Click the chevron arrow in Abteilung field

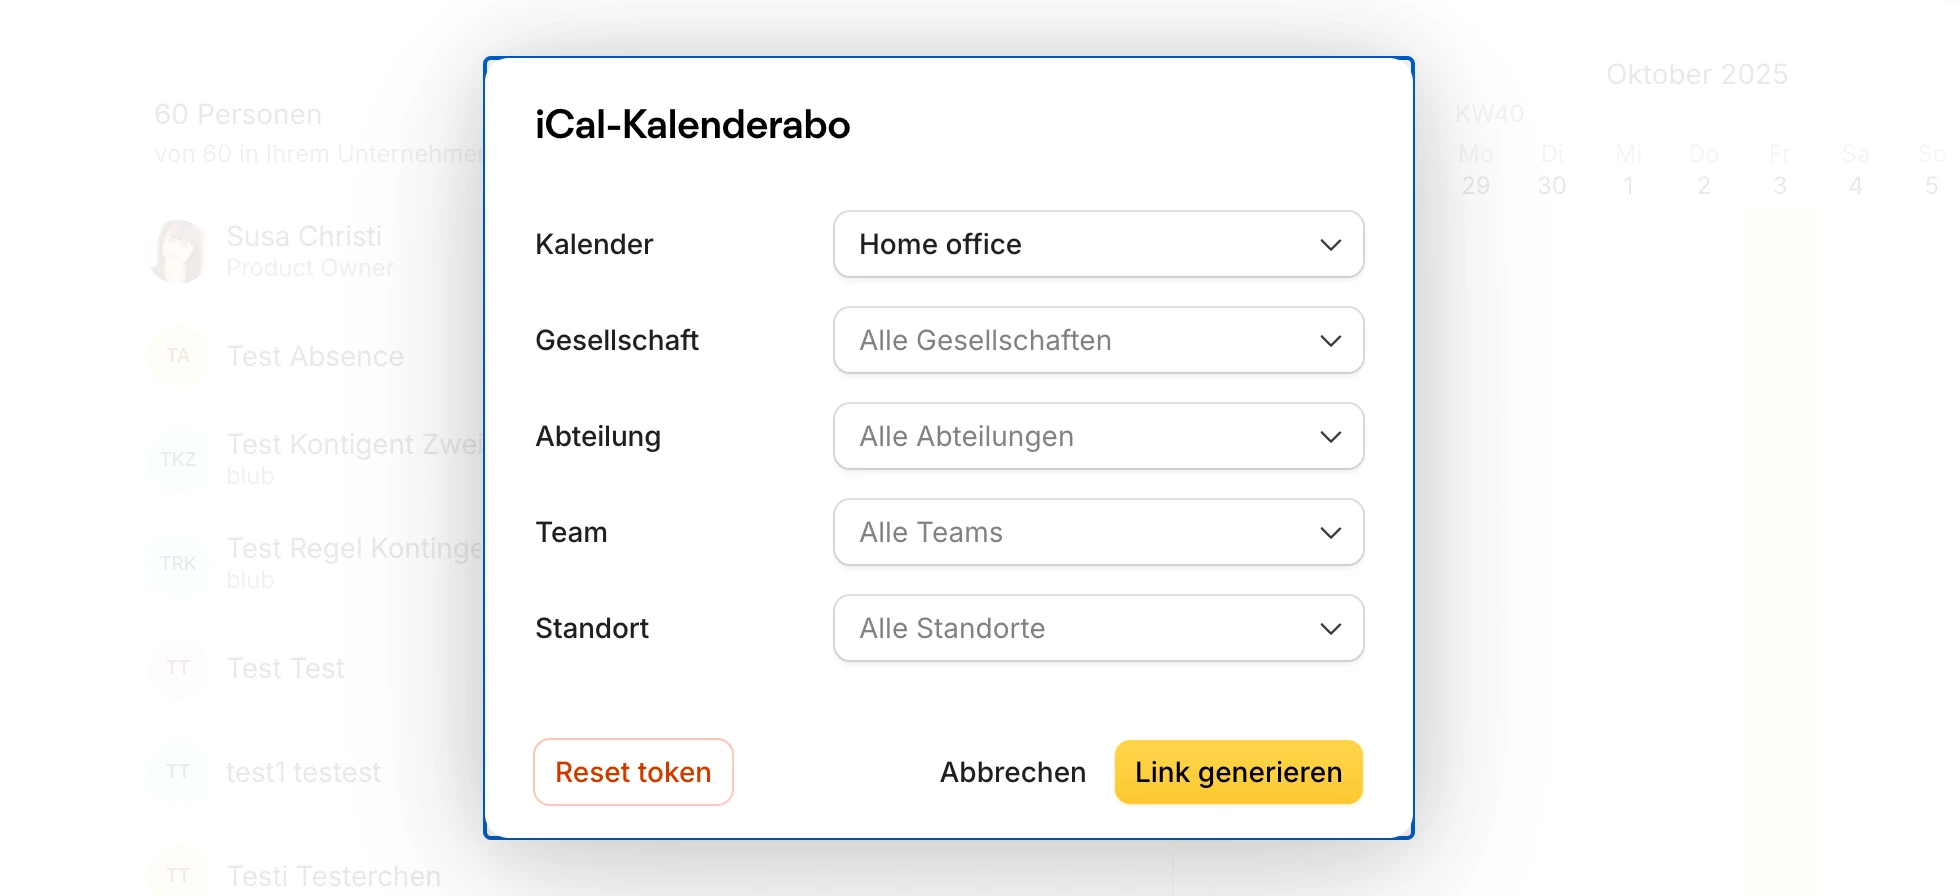tap(1330, 437)
